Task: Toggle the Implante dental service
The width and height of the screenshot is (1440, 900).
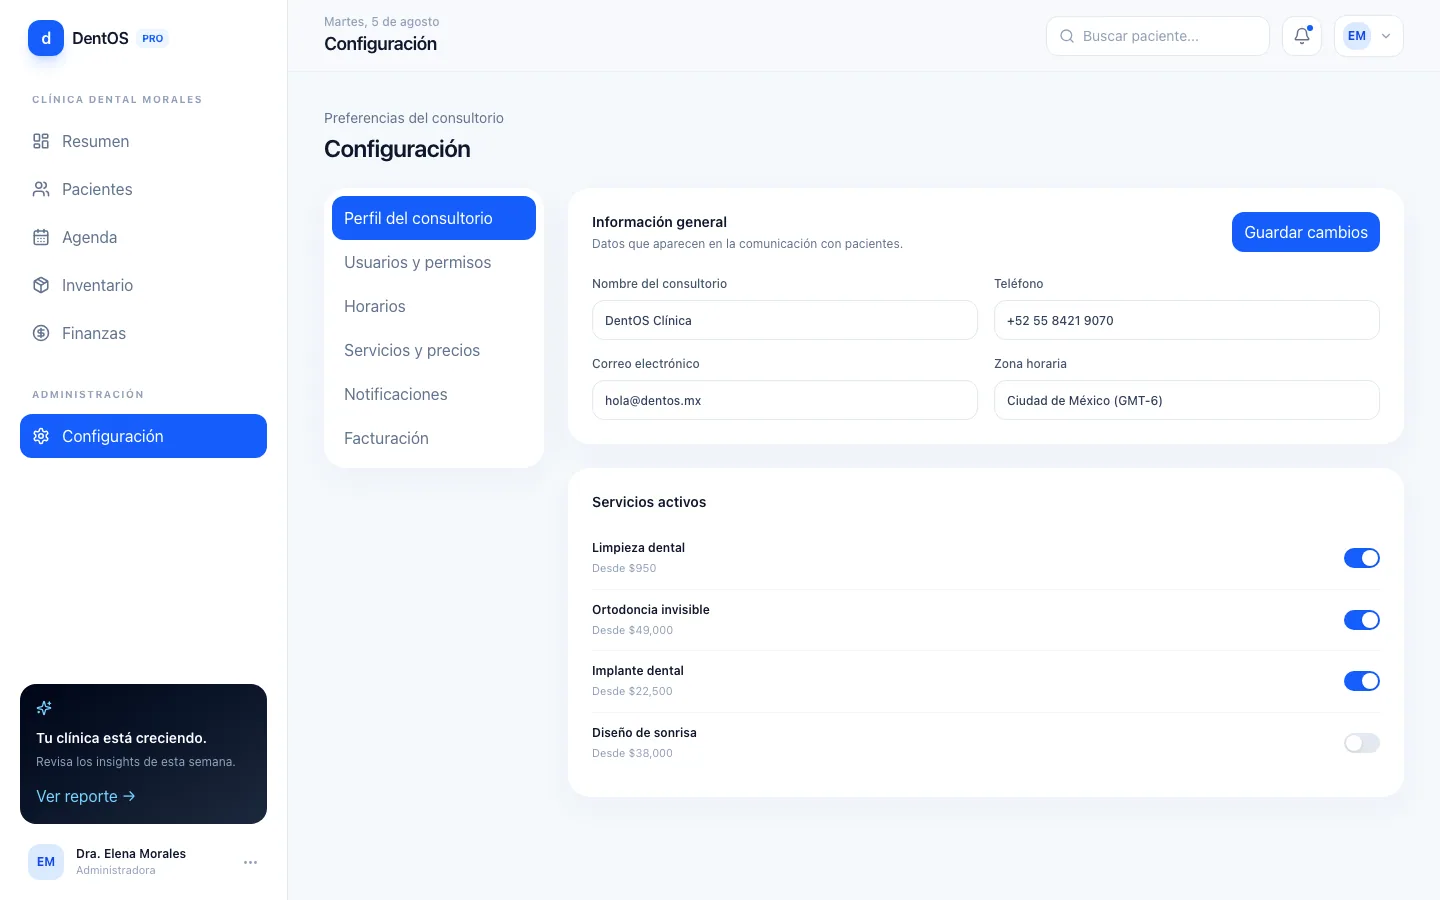Action: click(1362, 681)
